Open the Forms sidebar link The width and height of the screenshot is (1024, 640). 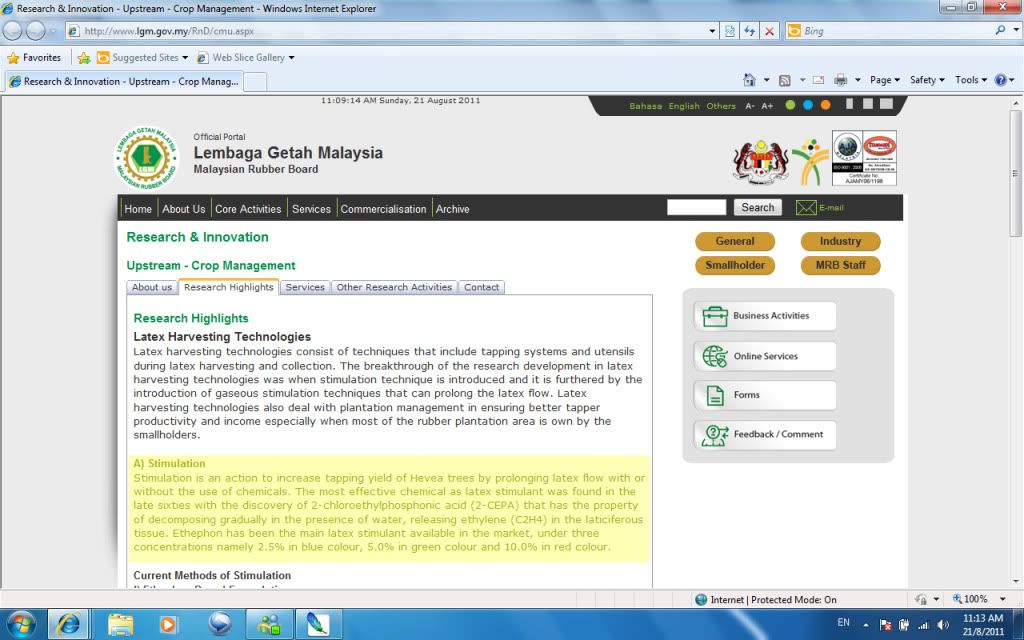(x=765, y=395)
